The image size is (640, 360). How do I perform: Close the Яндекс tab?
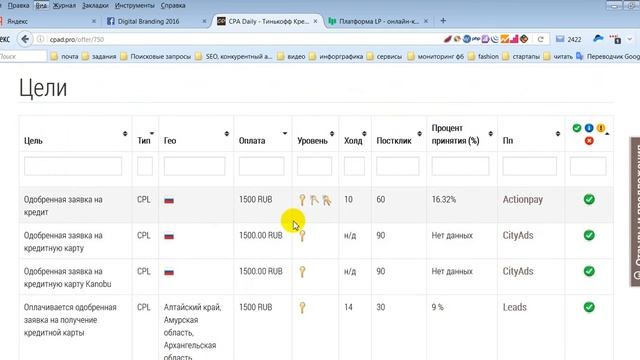pos(93,21)
